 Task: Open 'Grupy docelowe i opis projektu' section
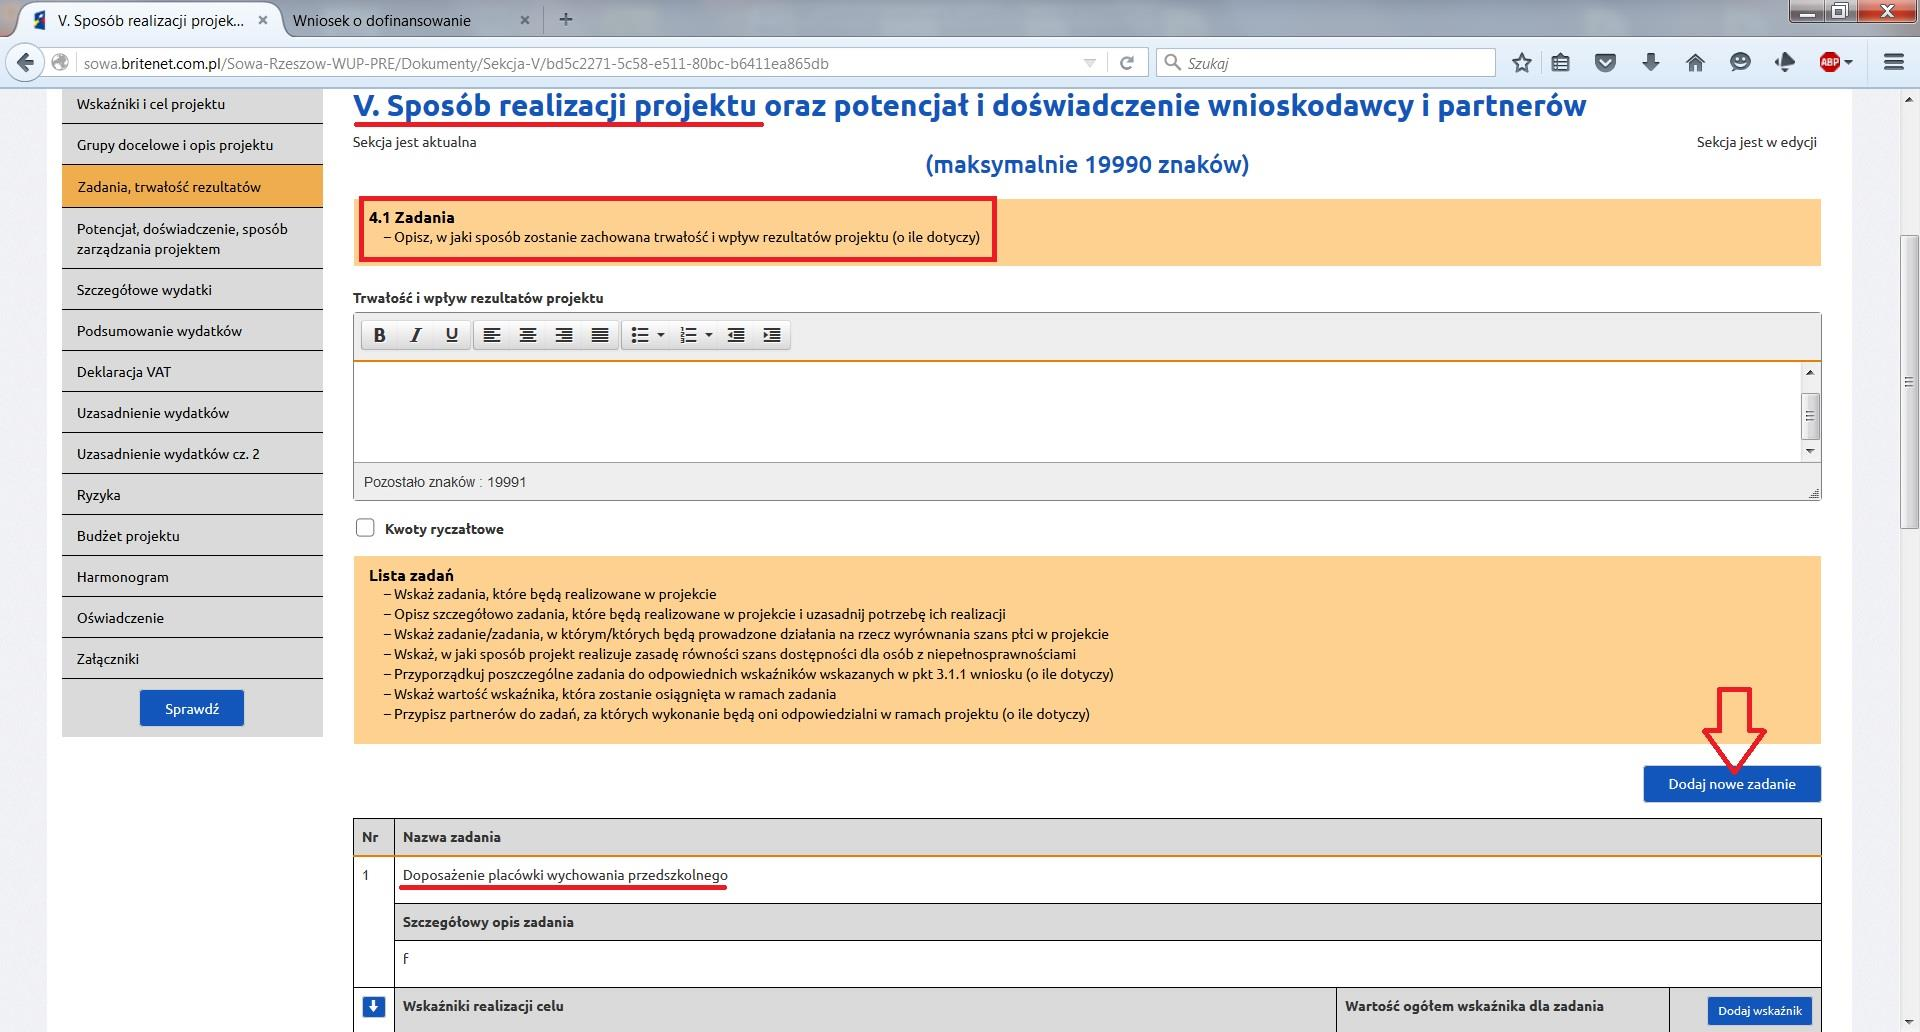pos(192,145)
